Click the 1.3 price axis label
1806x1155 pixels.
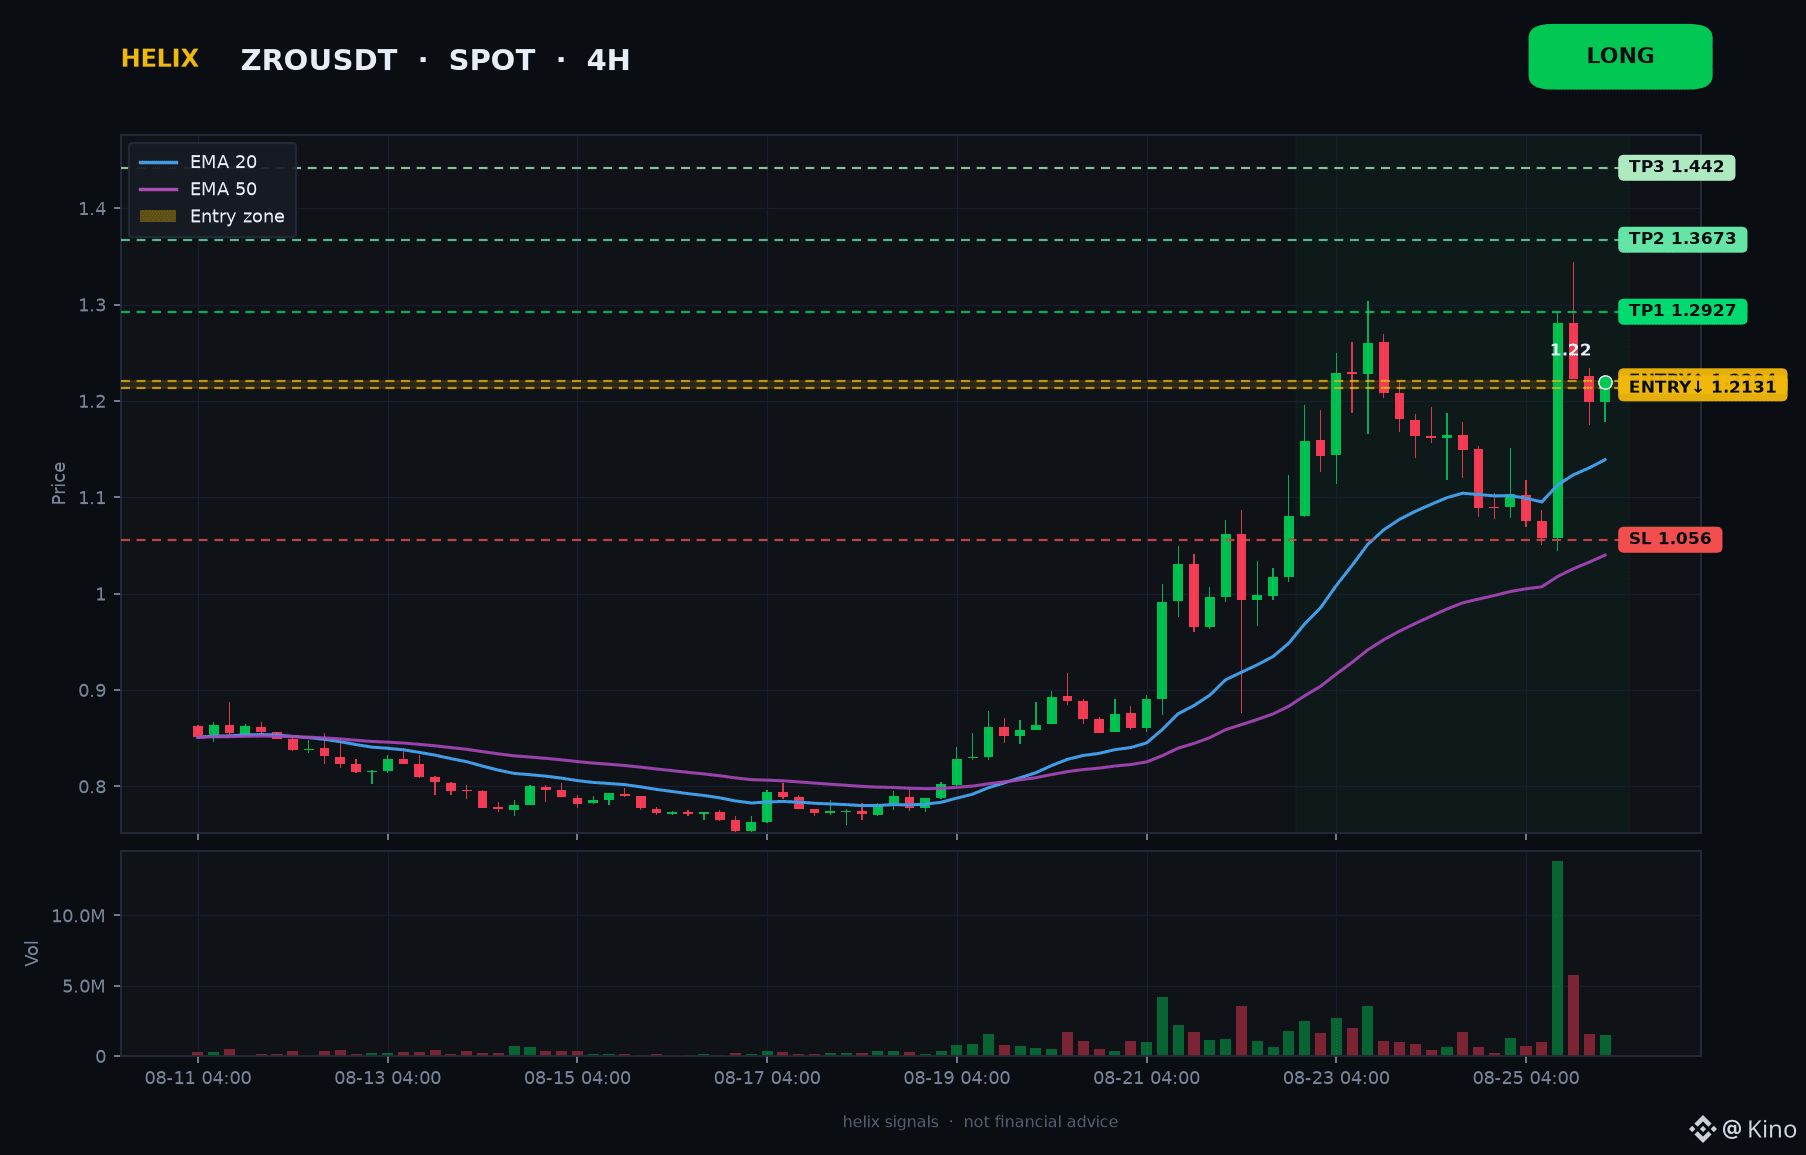pyautogui.click(x=93, y=306)
